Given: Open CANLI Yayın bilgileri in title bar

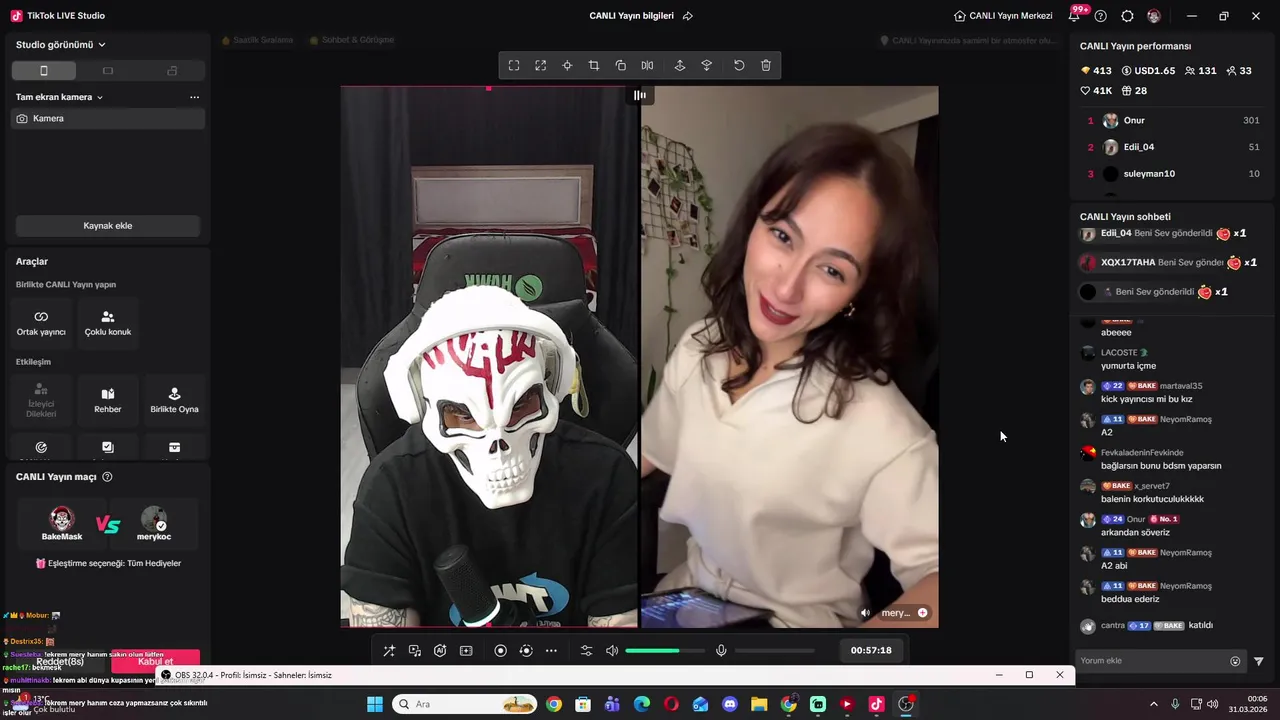Looking at the screenshot, I should [631, 16].
